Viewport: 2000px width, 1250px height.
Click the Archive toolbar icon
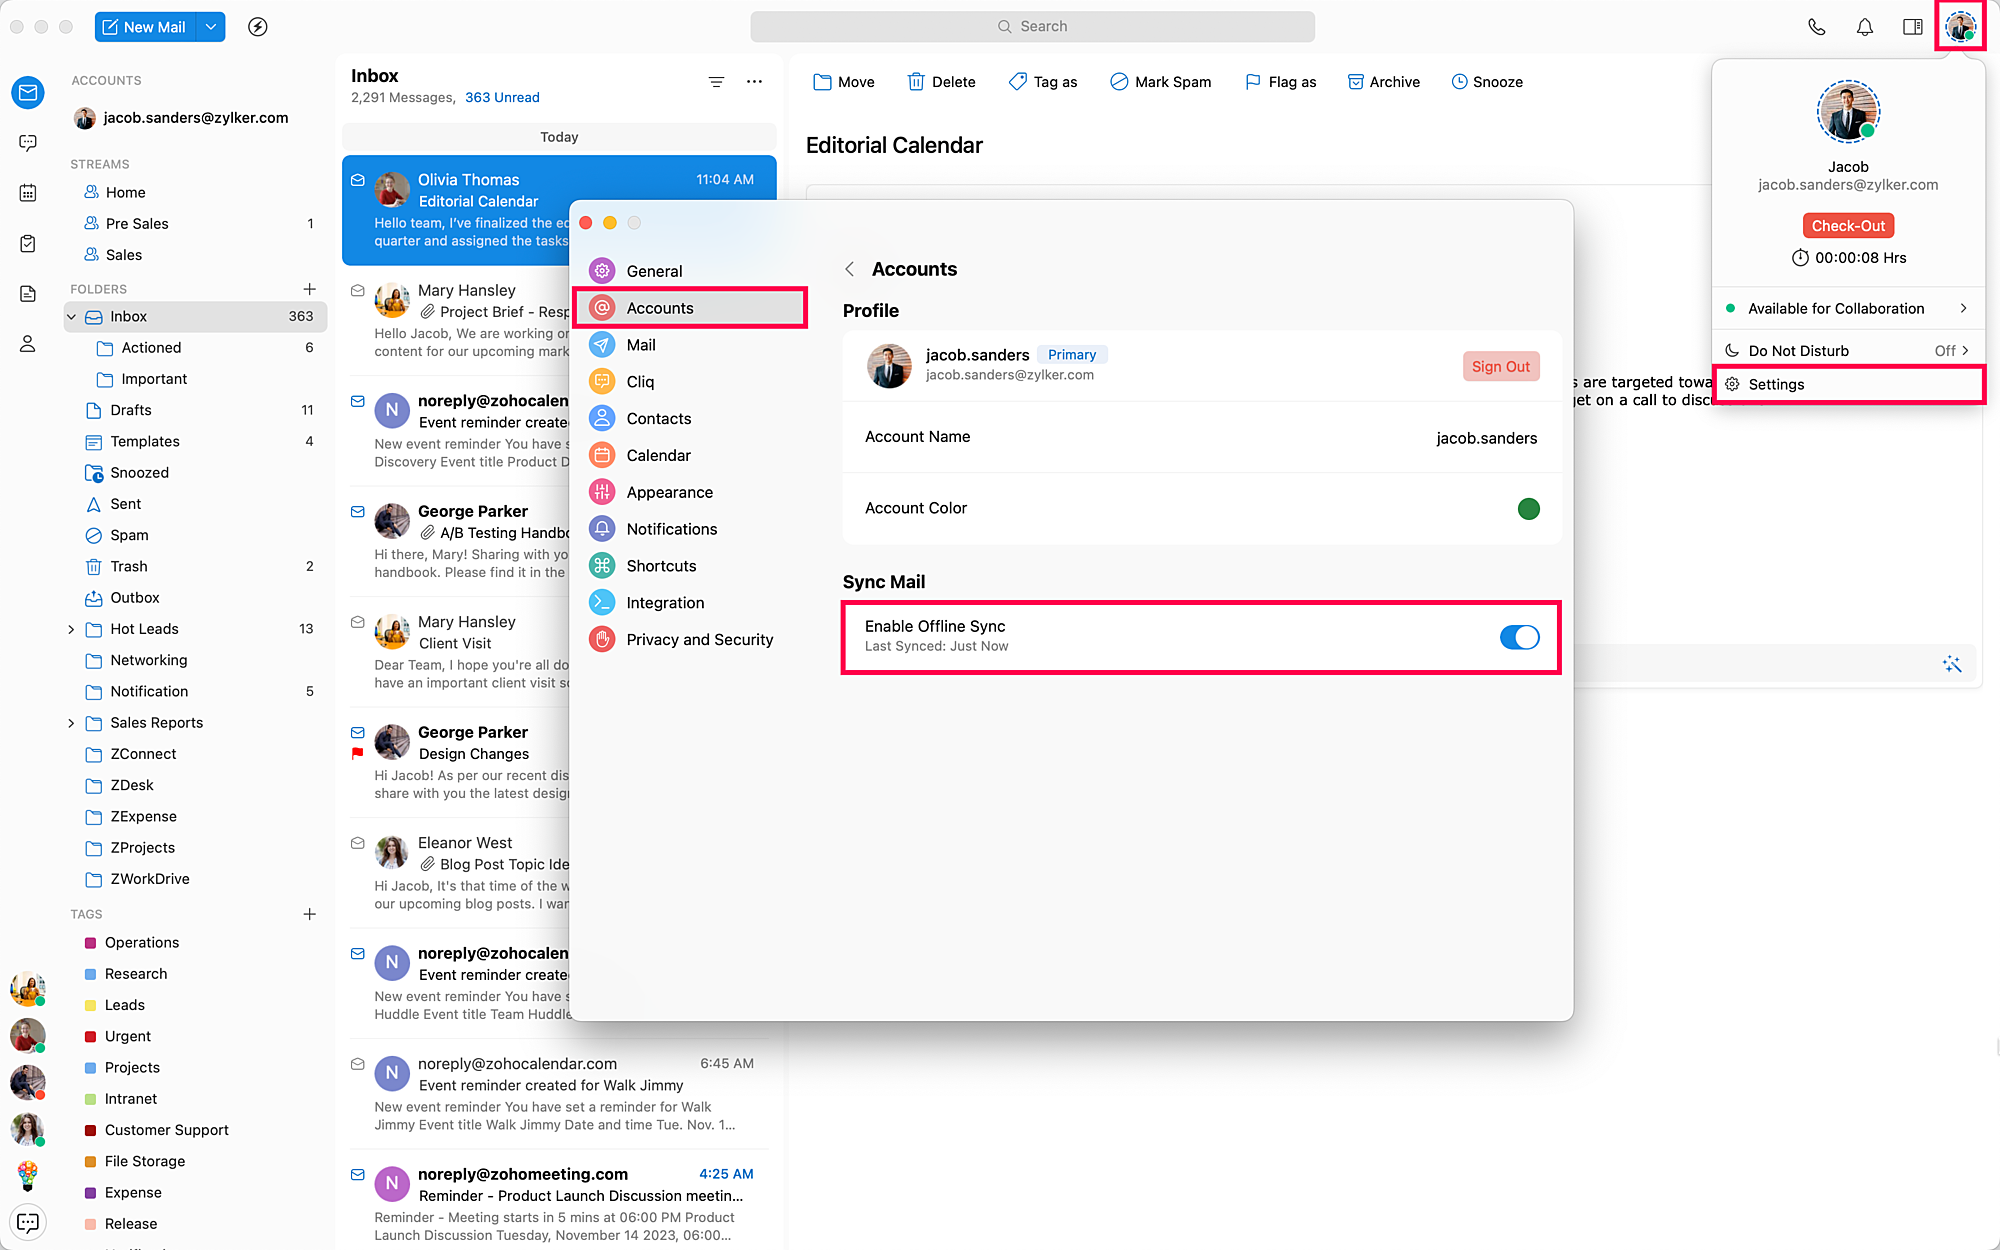1355,82
